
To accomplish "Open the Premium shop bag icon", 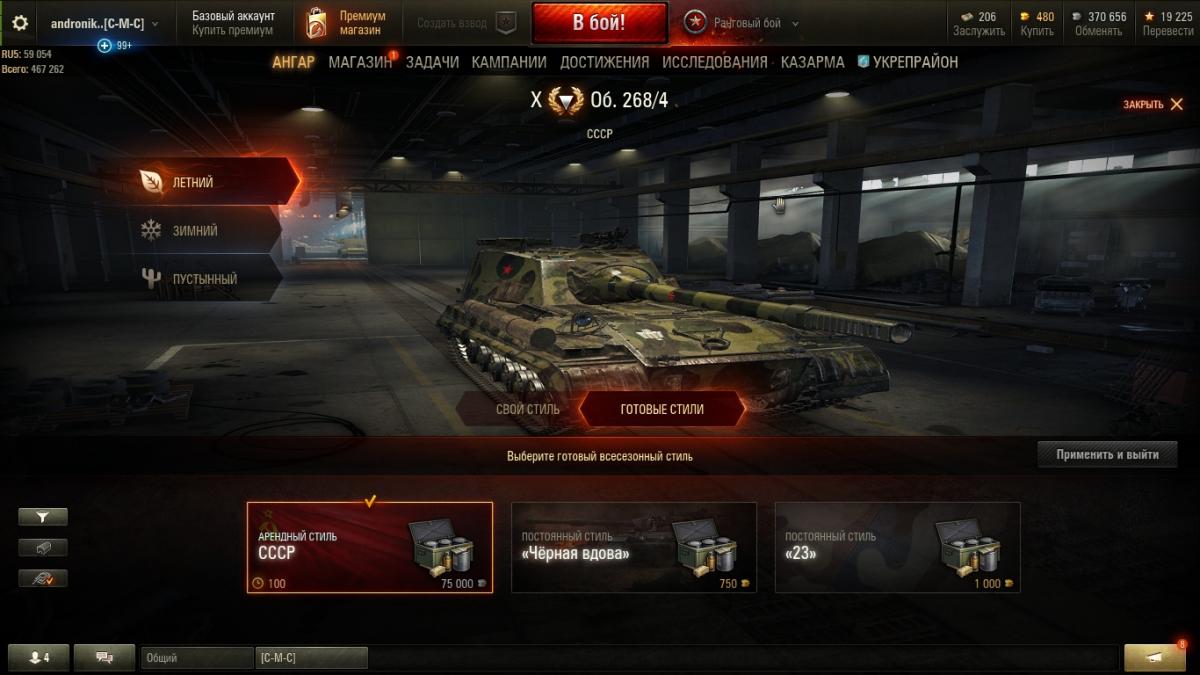I will (316, 23).
